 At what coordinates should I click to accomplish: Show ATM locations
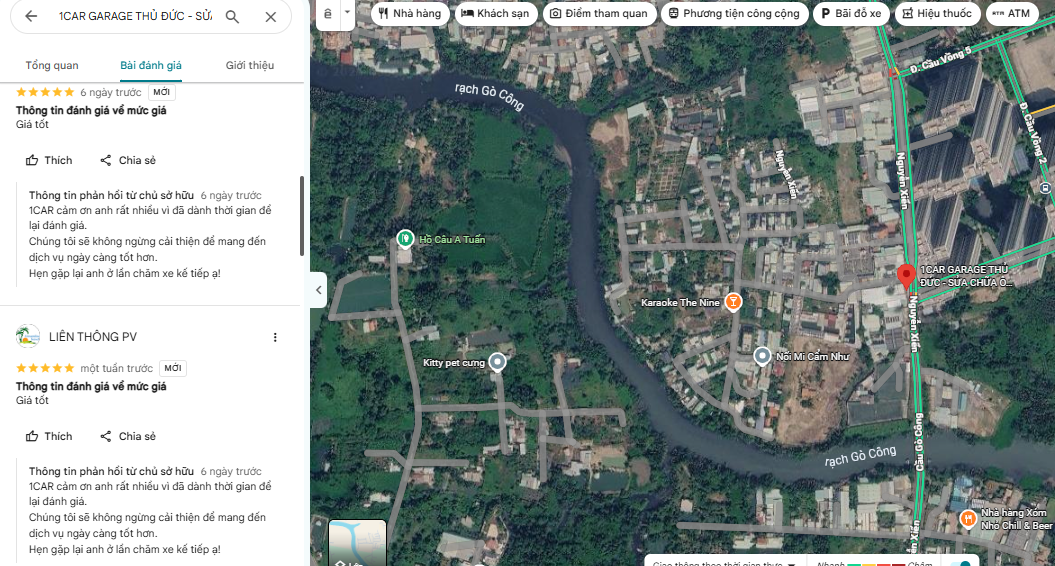pos(1011,13)
